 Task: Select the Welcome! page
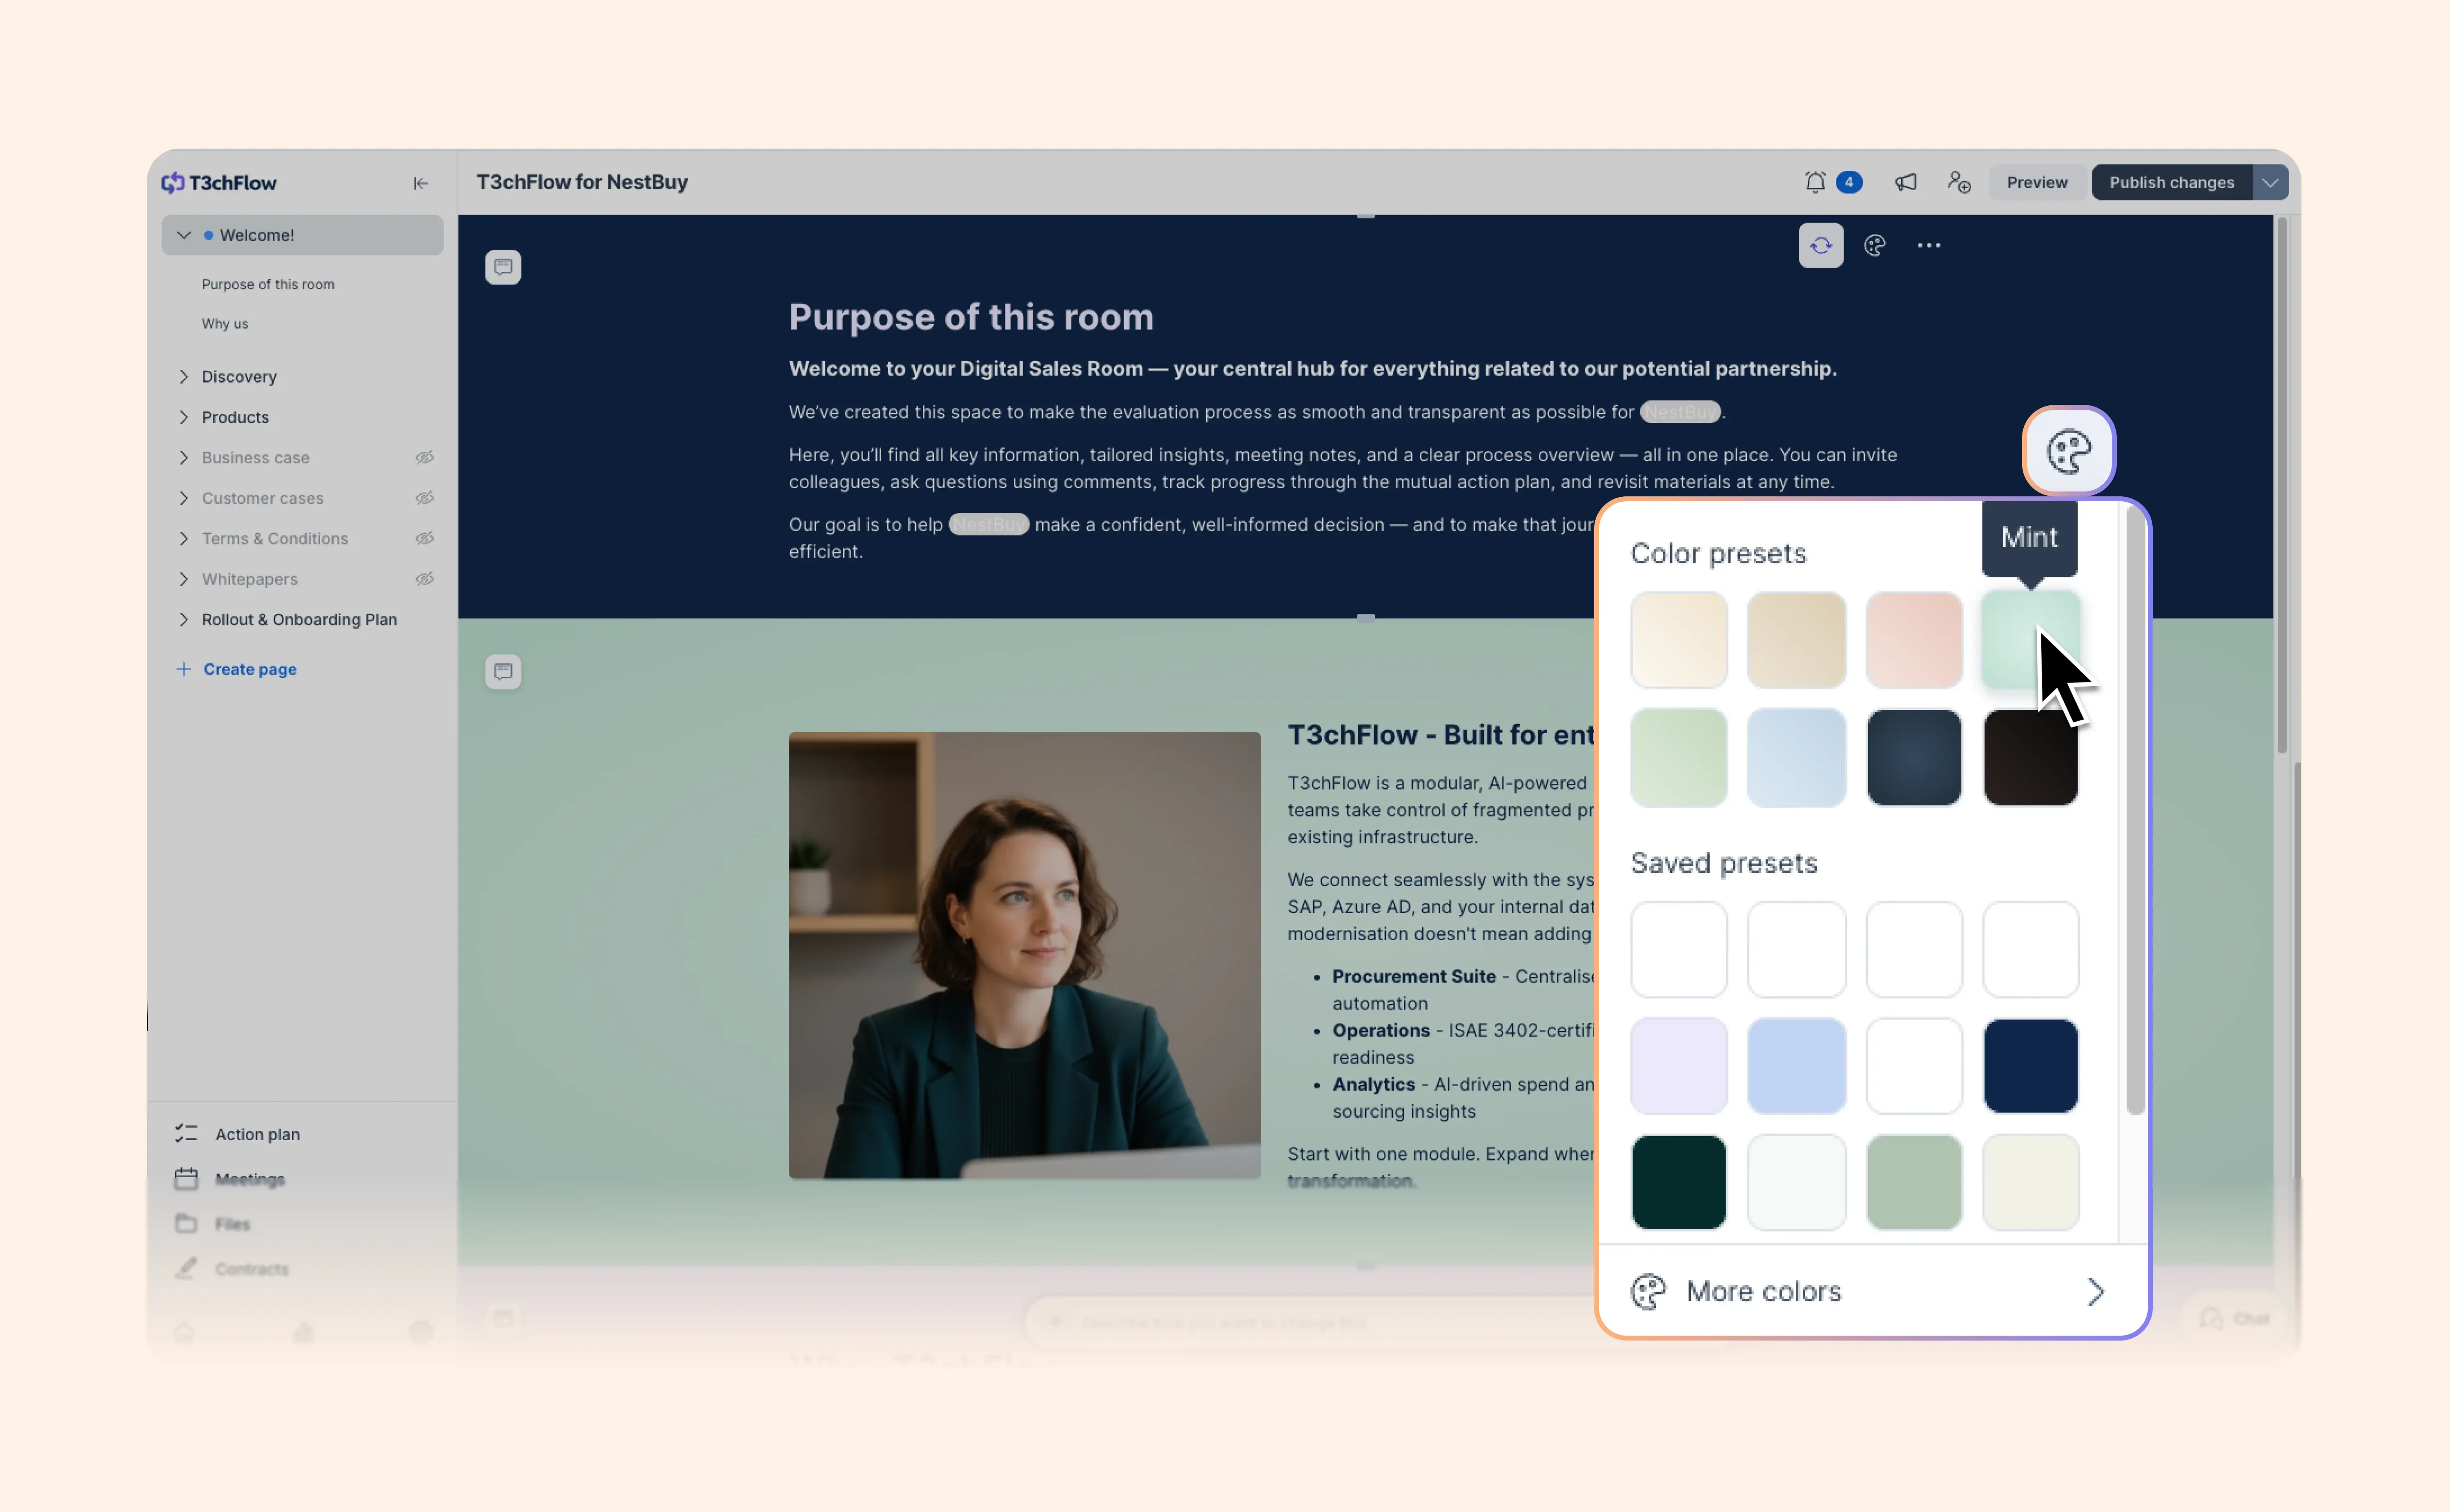(x=302, y=235)
